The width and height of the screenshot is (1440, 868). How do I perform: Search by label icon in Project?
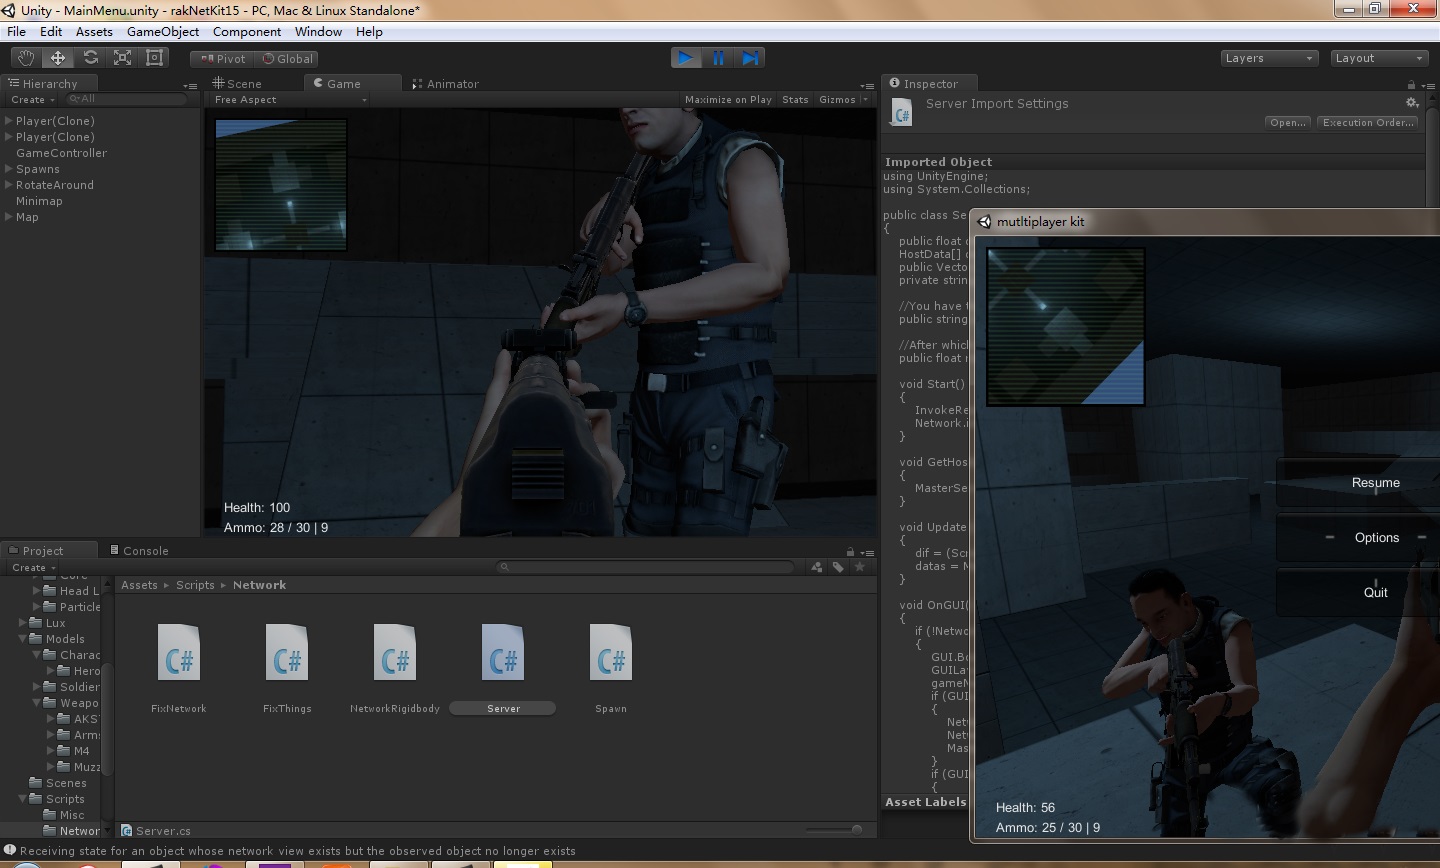pos(838,567)
